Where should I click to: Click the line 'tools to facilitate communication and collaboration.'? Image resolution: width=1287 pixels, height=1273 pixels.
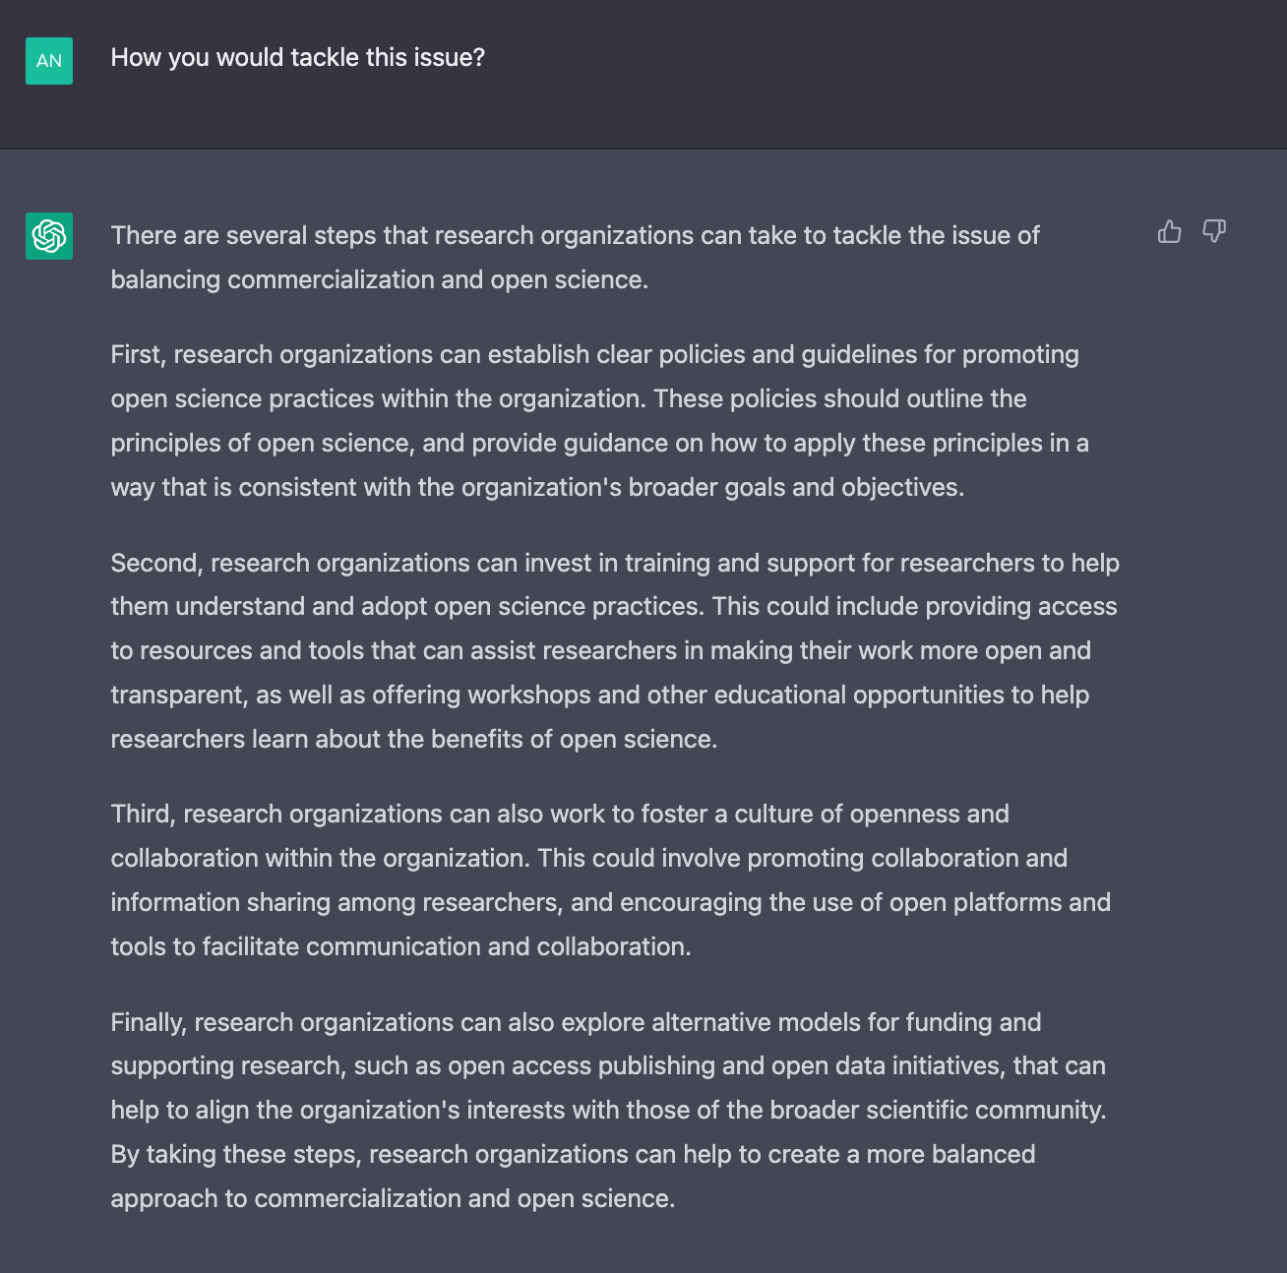[401, 947]
